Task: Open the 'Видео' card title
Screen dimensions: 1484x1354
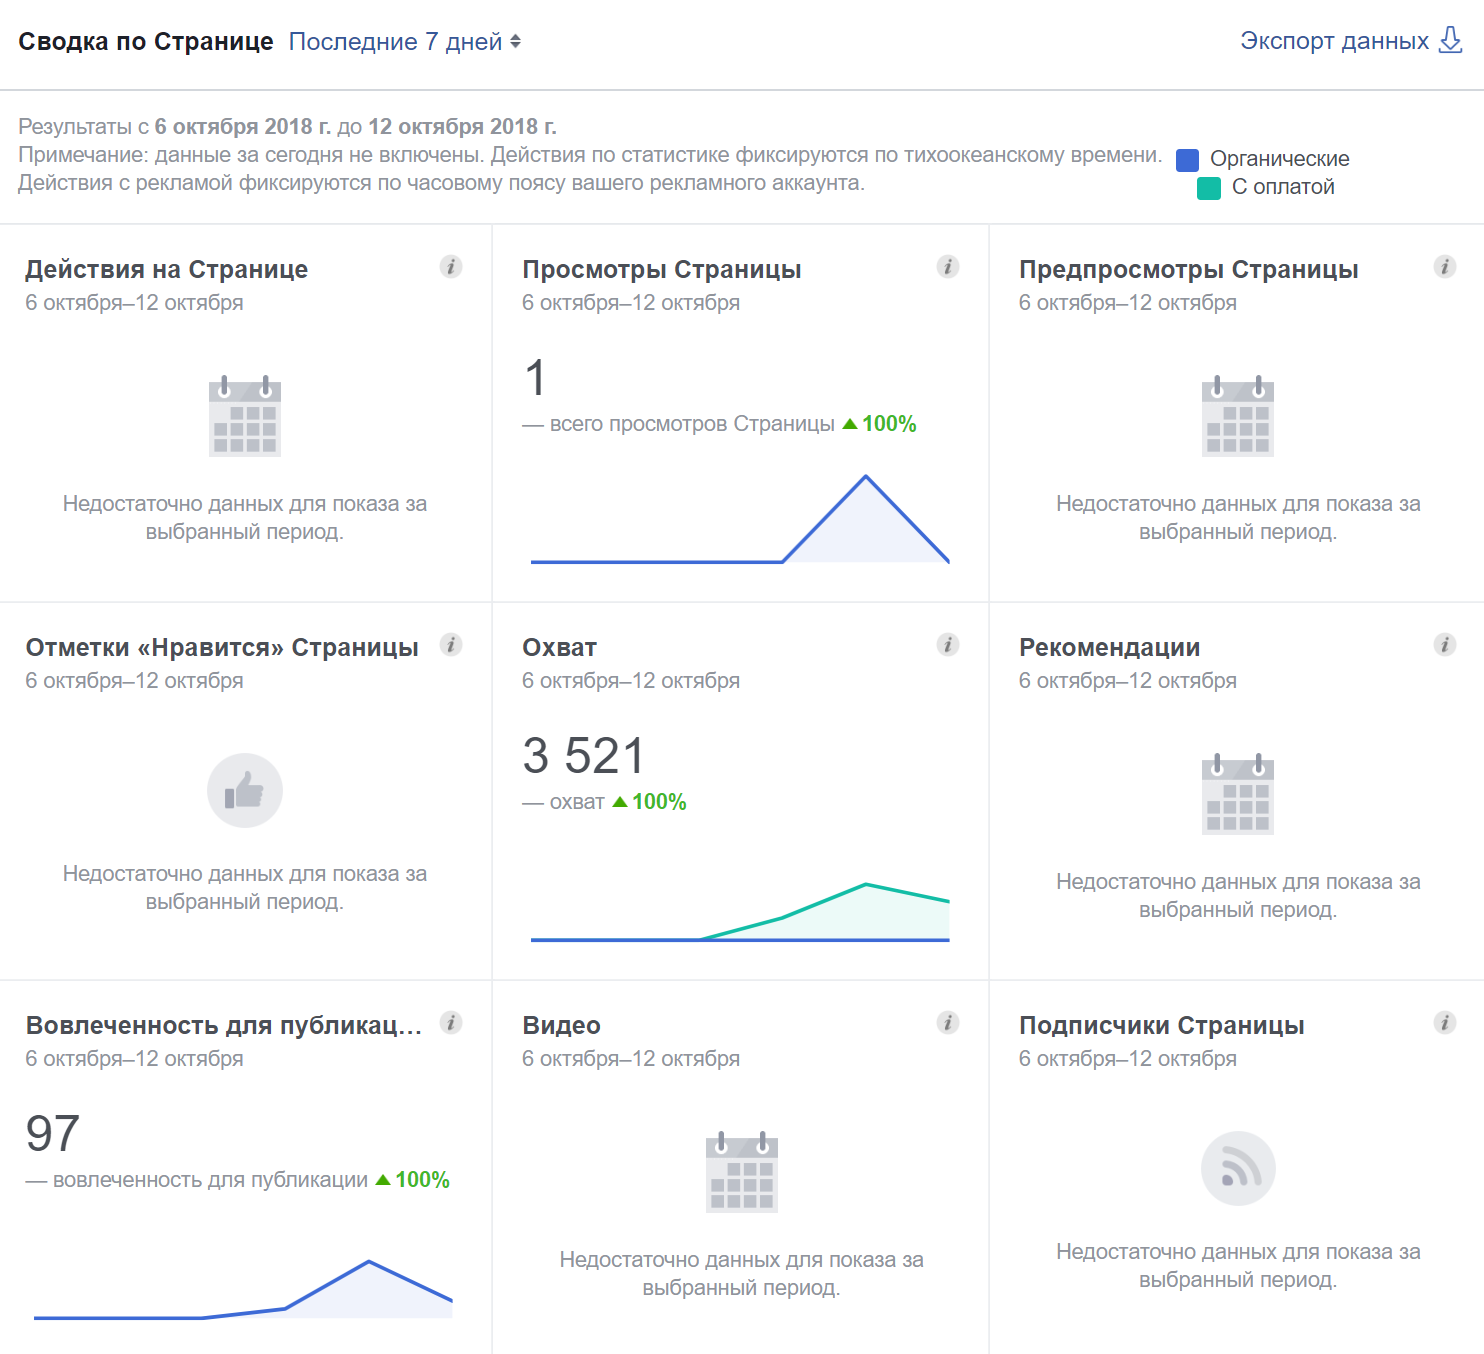Action: click(562, 1026)
